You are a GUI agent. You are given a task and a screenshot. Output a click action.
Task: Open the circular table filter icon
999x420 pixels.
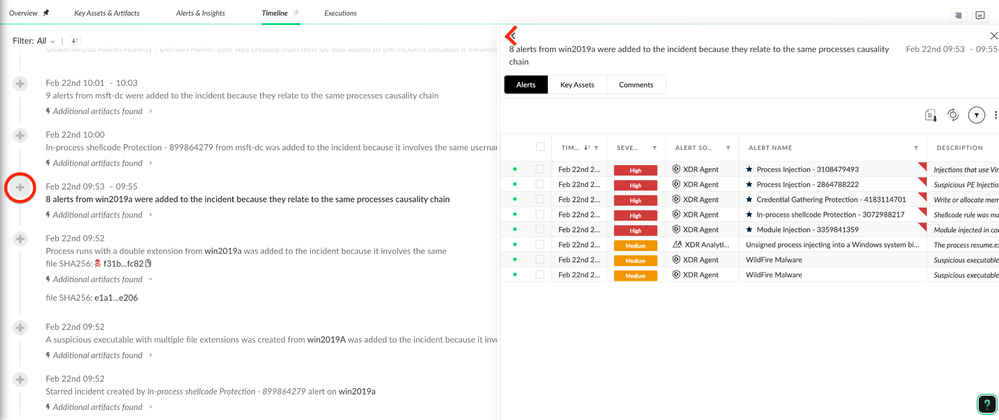click(977, 116)
